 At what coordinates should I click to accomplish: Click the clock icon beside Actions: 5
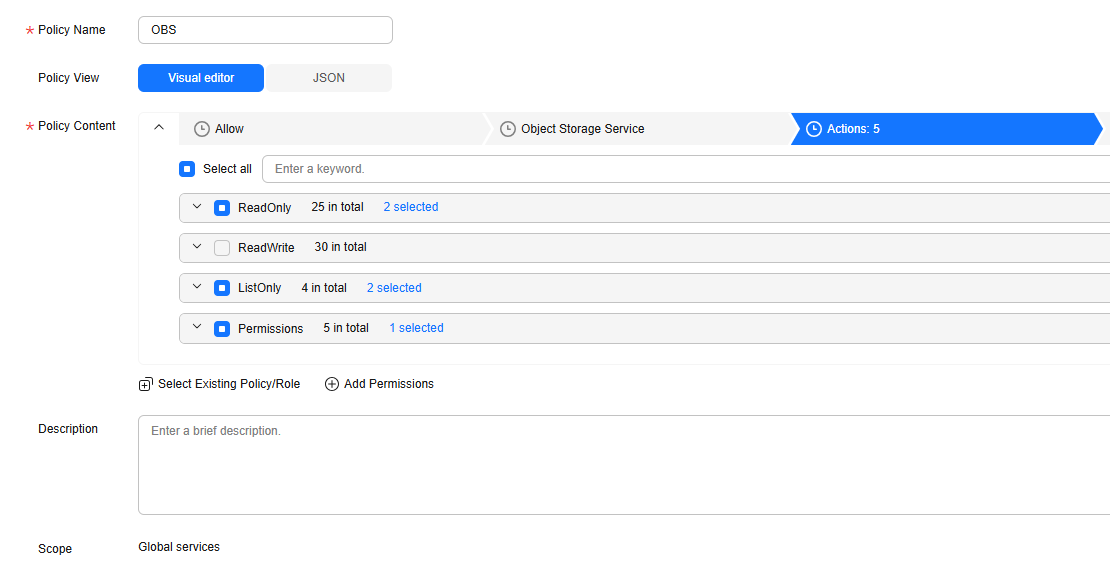pyautogui.click(x=814, y=129)
